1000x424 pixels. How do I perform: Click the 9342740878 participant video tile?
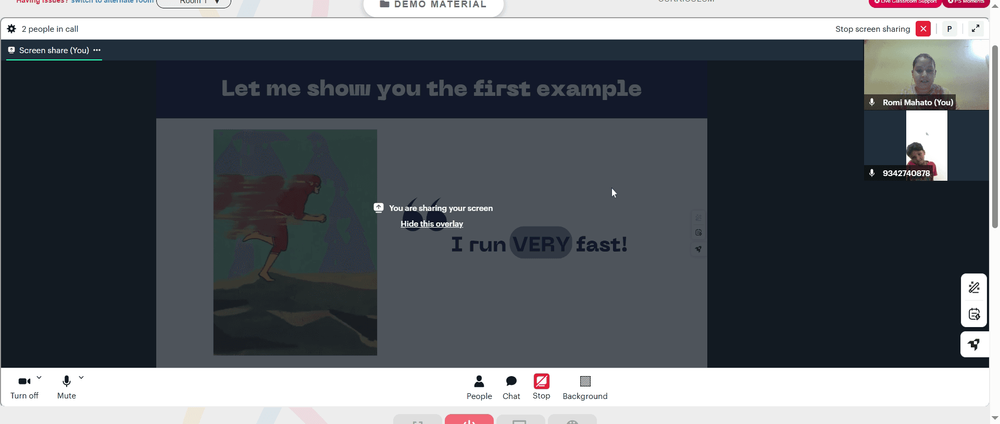point(926,145)
